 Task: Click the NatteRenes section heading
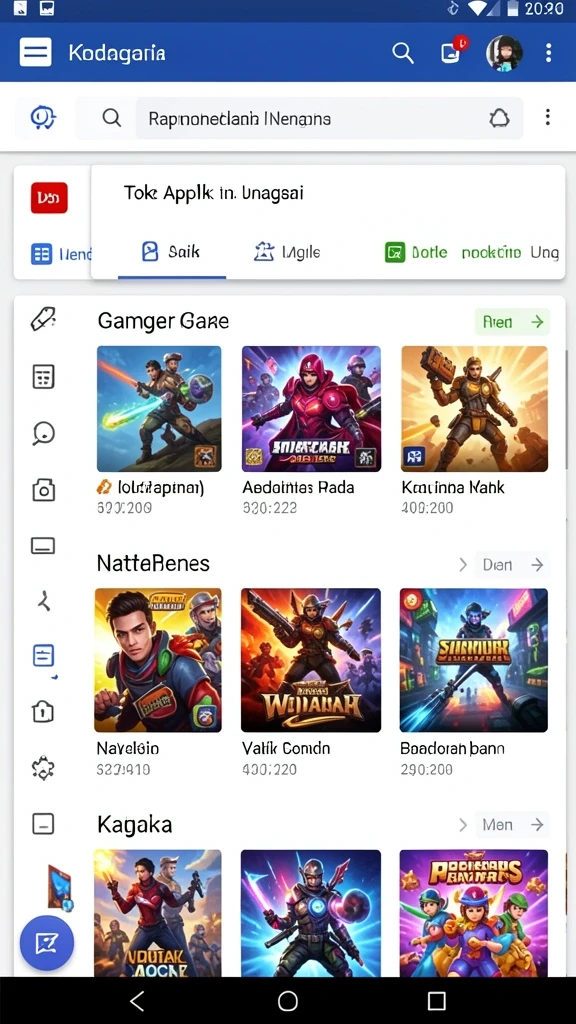tap(153, 563)
